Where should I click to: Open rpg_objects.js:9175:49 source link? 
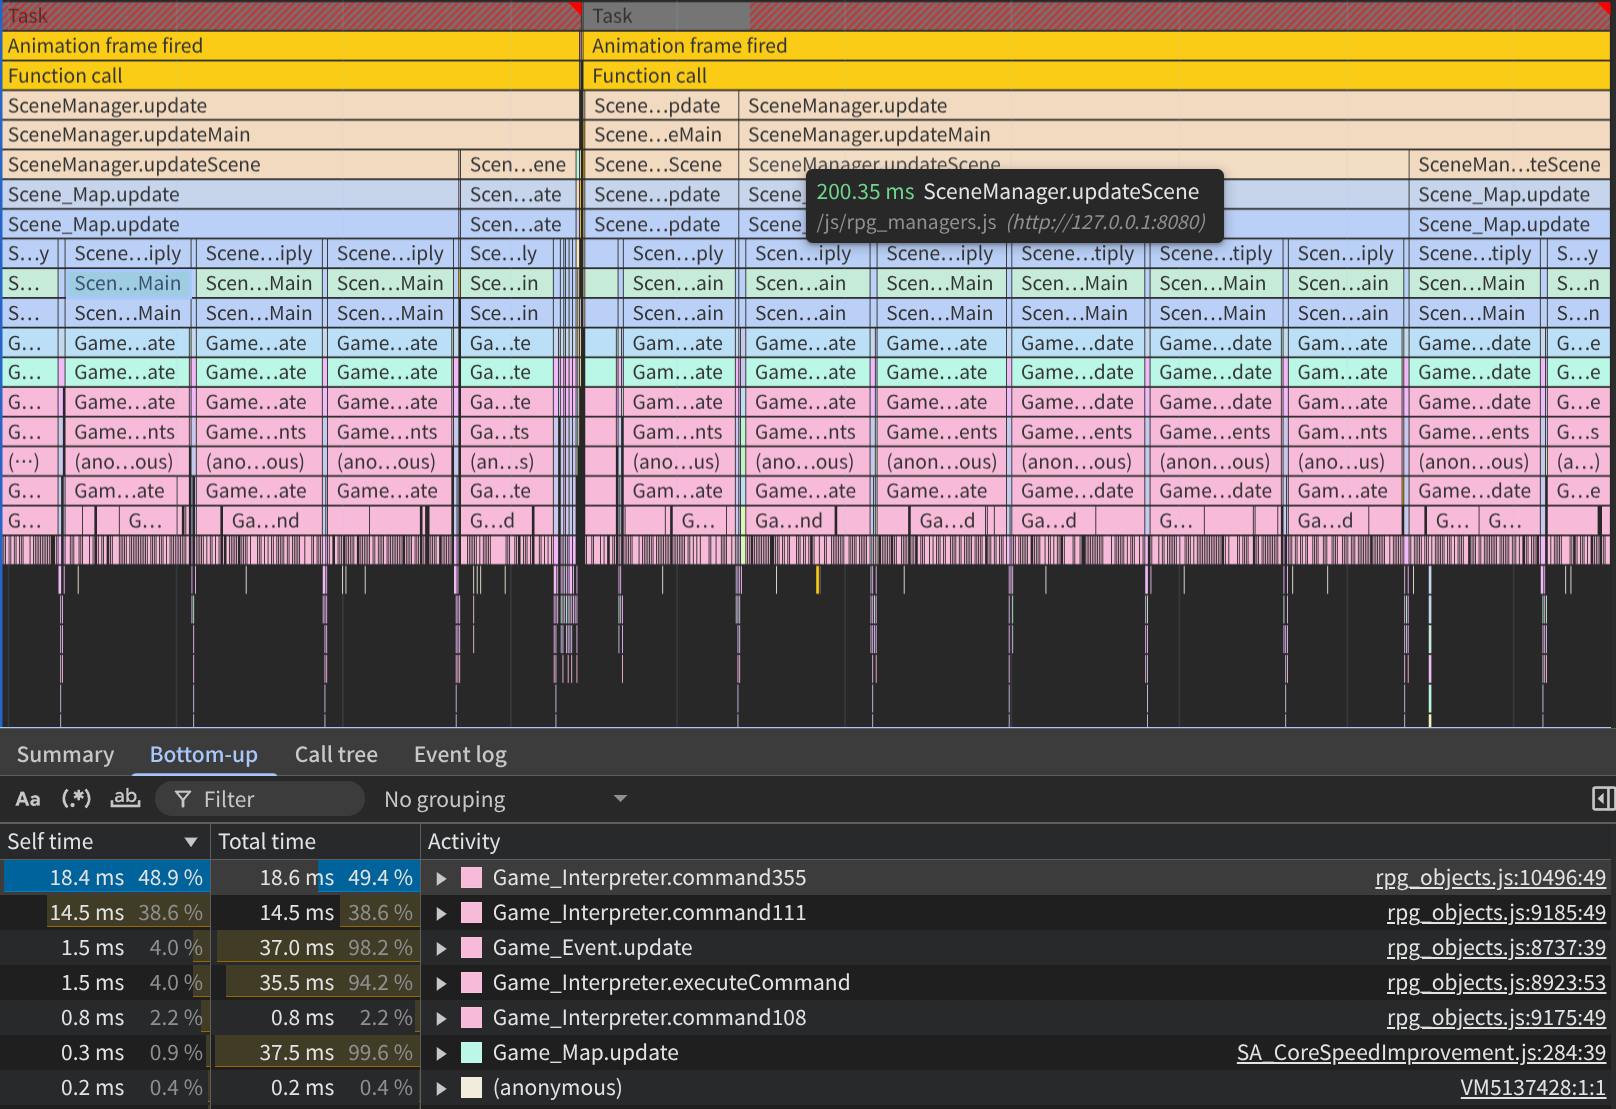[1496, 1018]
